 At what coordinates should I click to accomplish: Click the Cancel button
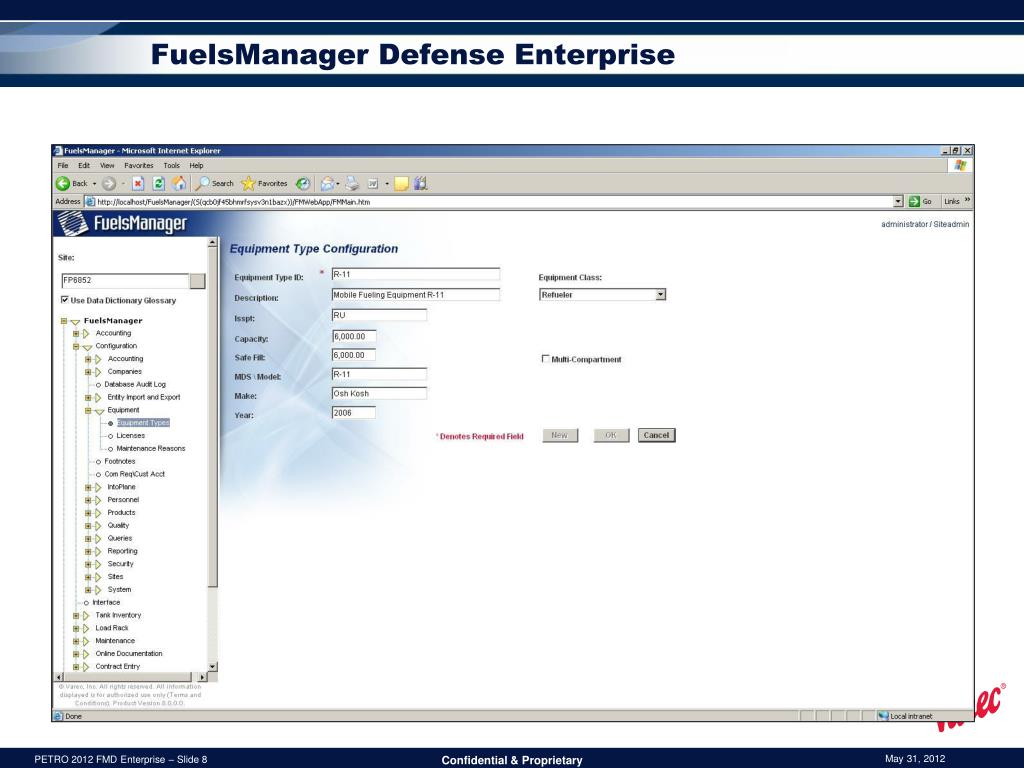tap(656, 436)
